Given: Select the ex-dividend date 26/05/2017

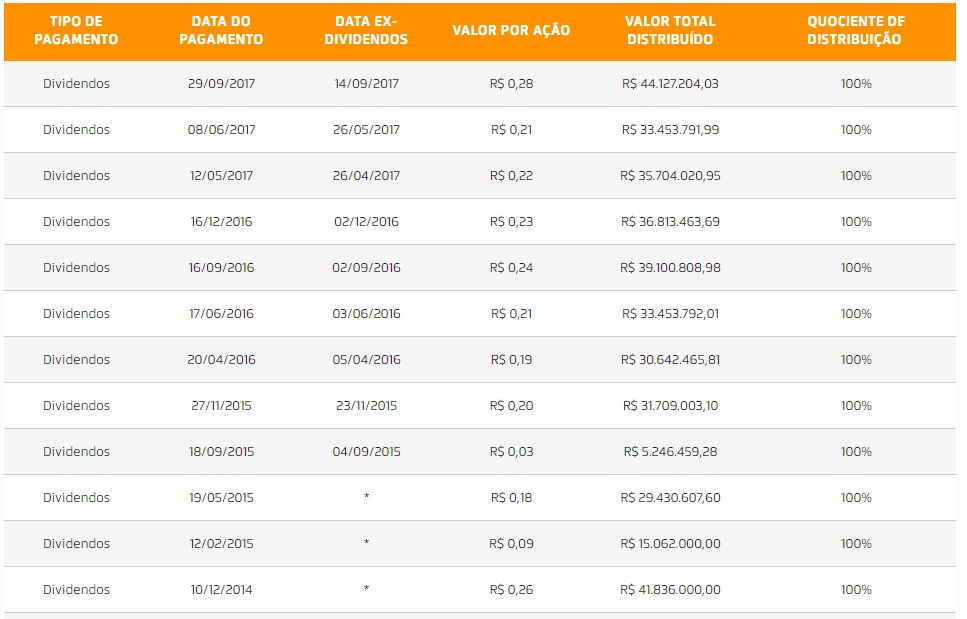Looking at the screenshot, I should tap(366, 129).
